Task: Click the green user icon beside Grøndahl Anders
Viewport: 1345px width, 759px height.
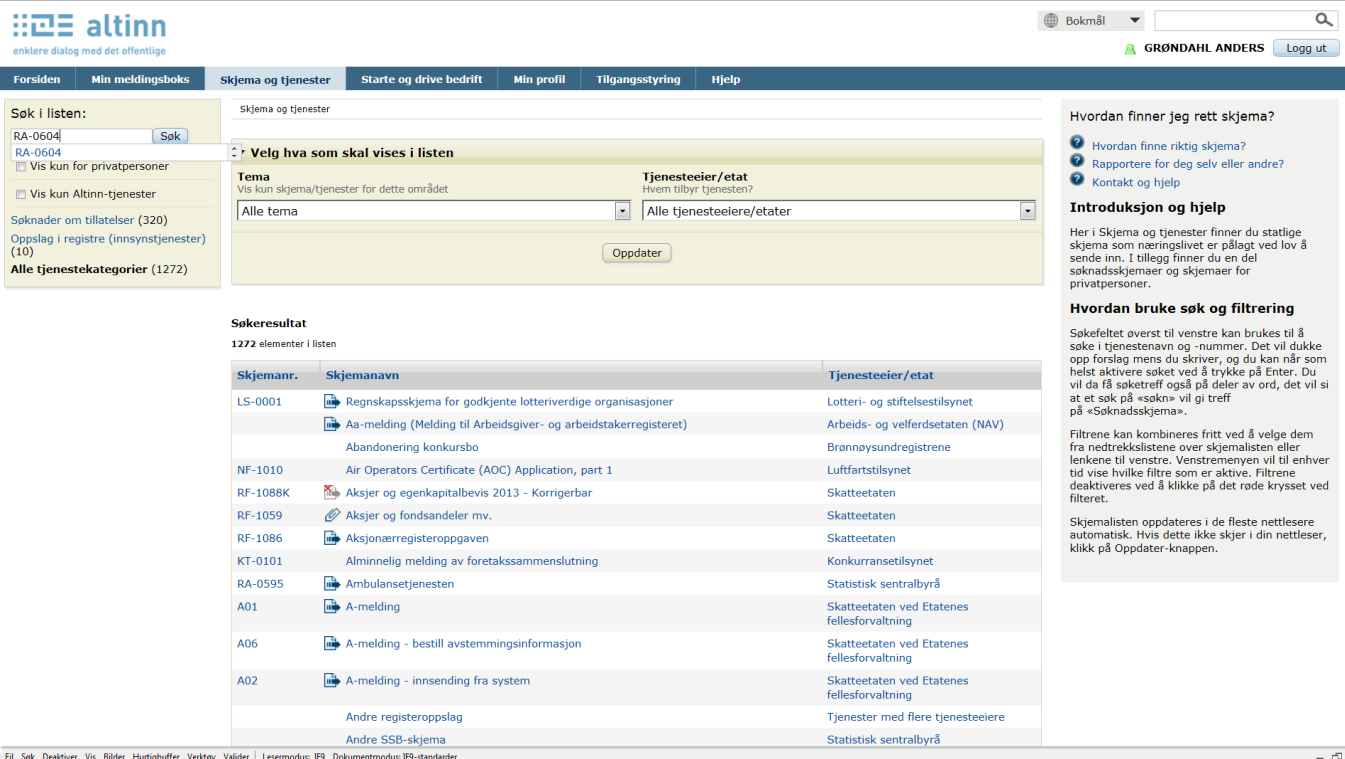Action: [1130, 48]
